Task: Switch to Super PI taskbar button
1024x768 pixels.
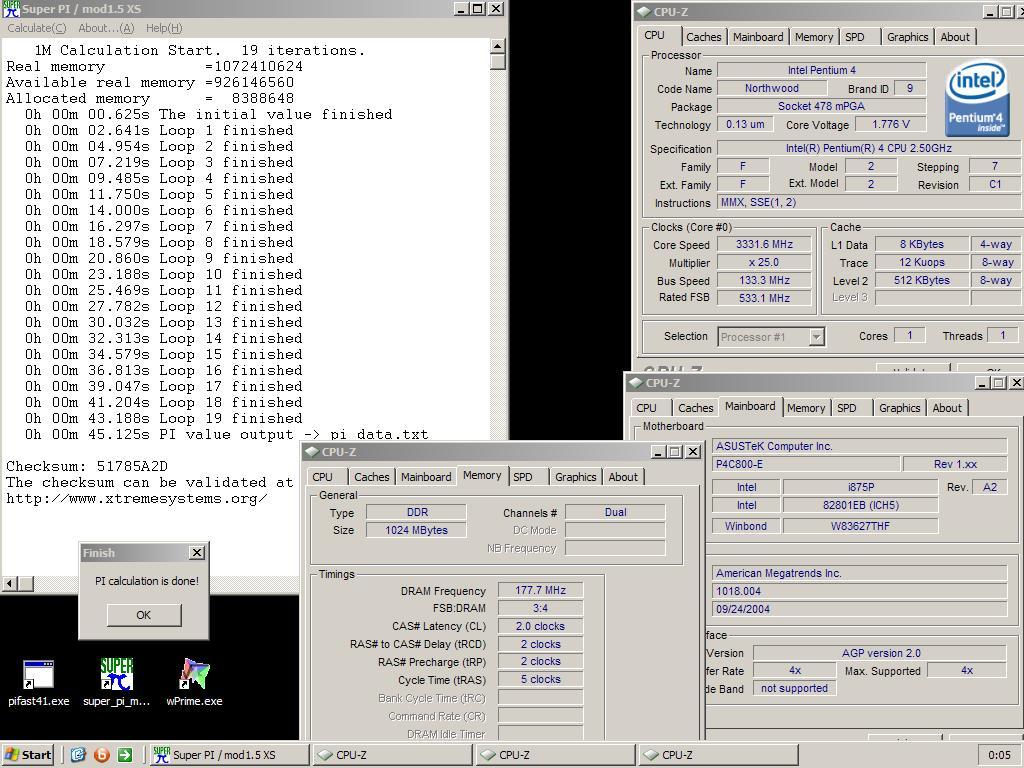Action: coord(229,755)
